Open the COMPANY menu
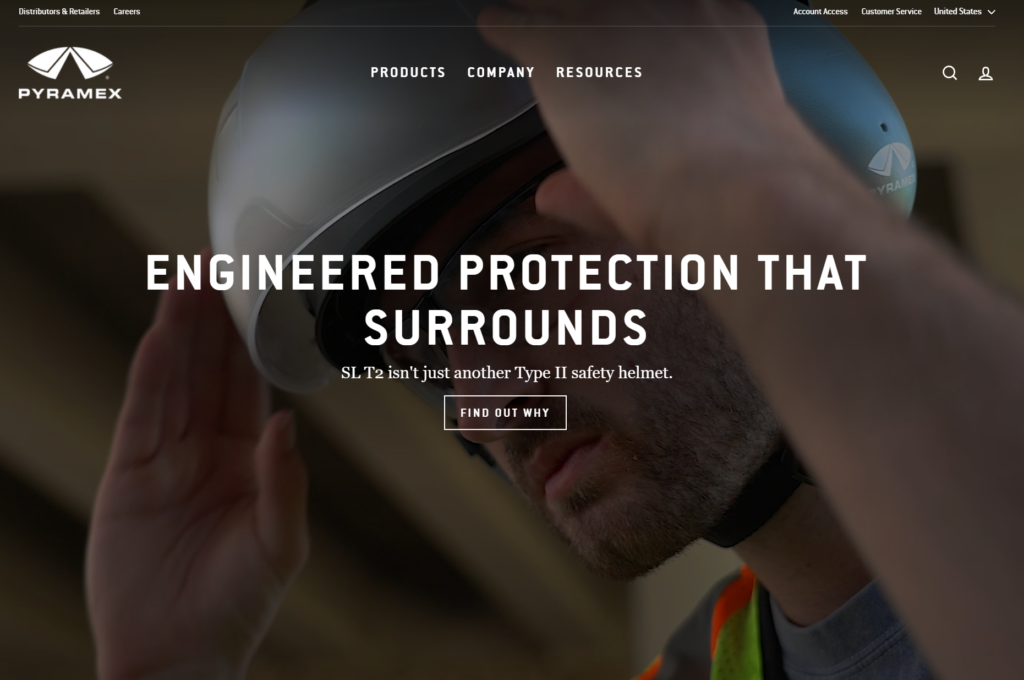The height and width of the screenshot is (680, 1024). [501, 73]
